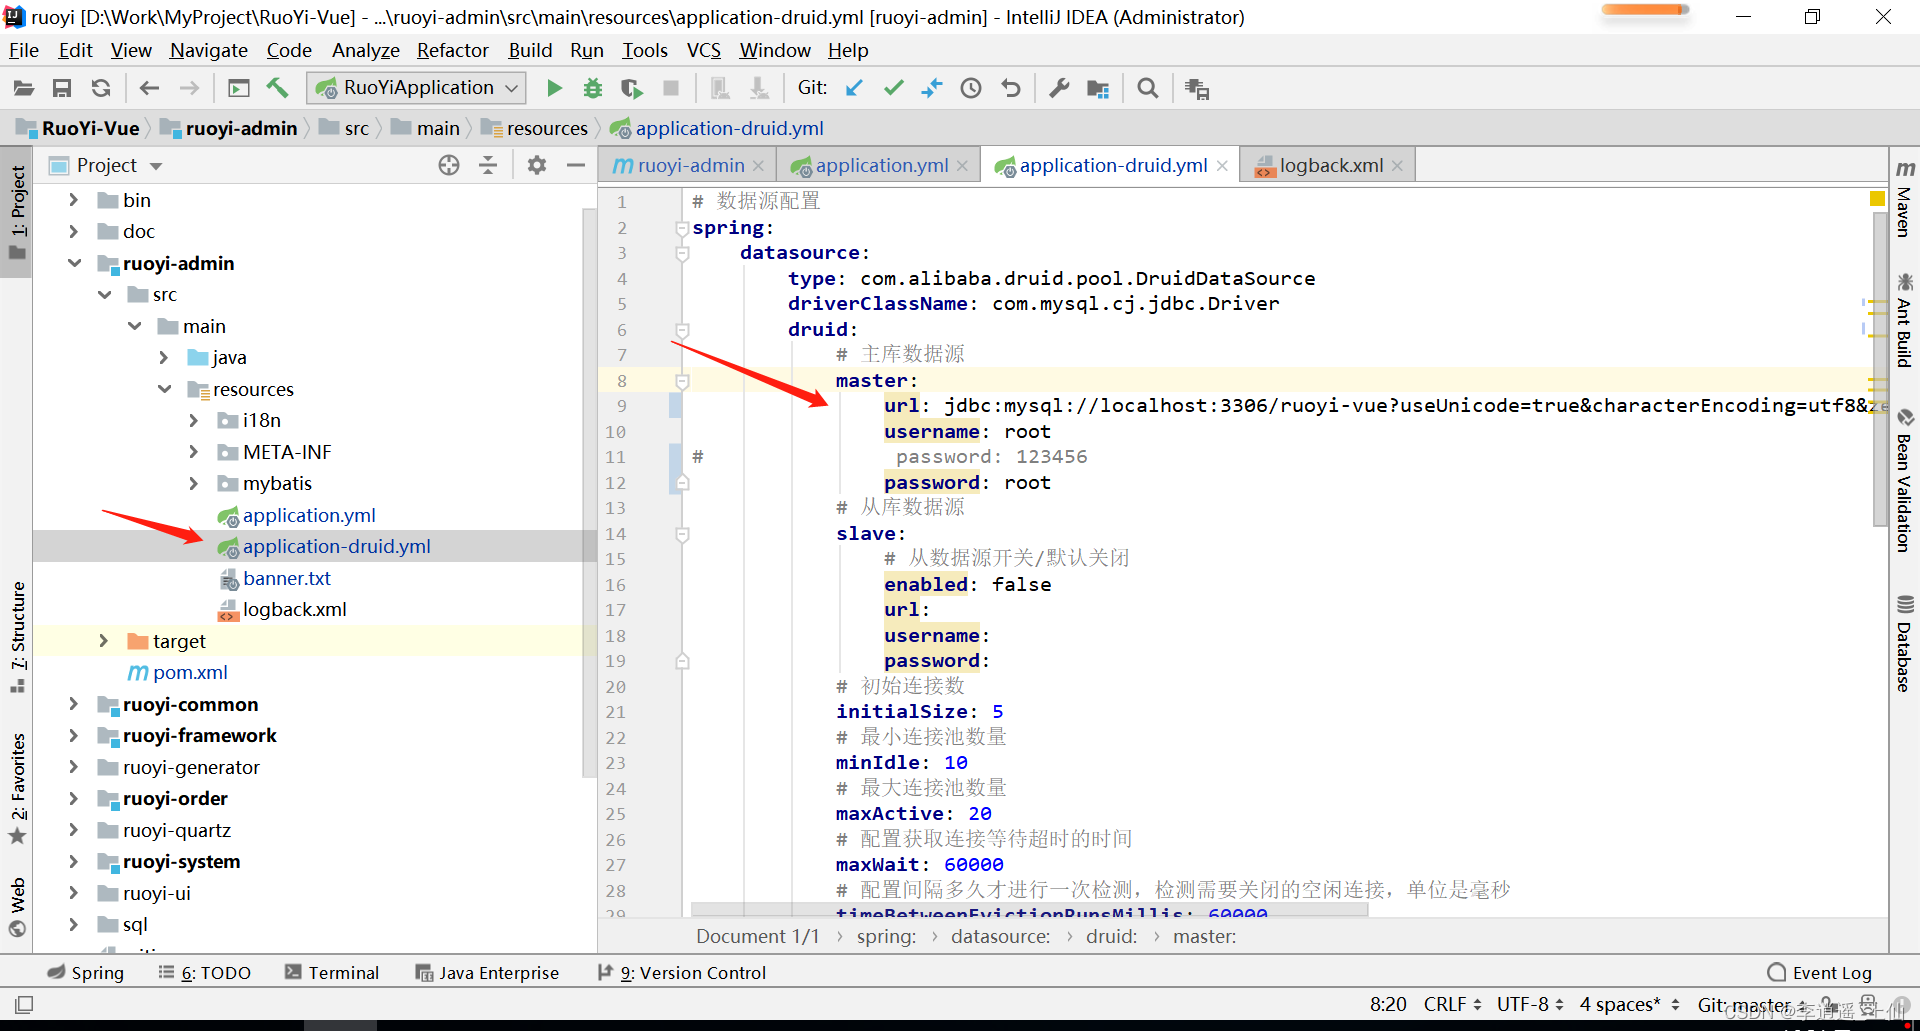This screenshot has height=1031, width=1920.
Task: Toggle the Version Control tool window
Action: 682,972
